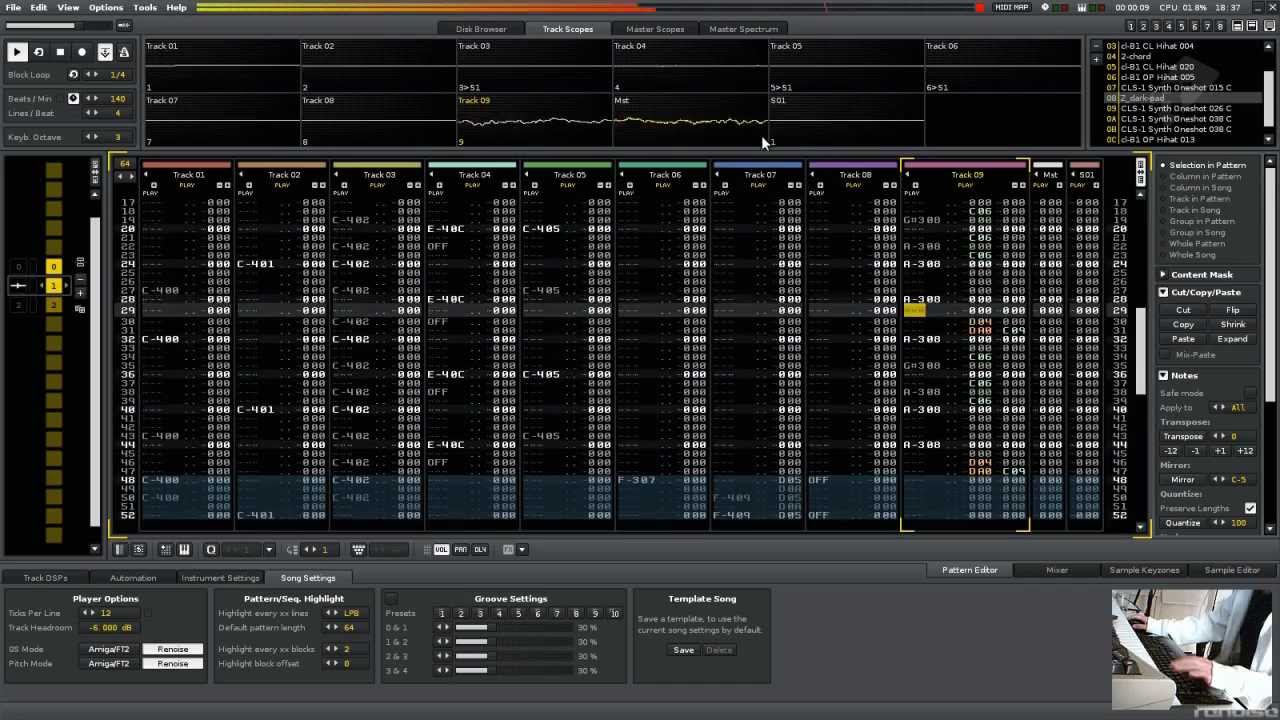Toggle the PAN column button

460,549
